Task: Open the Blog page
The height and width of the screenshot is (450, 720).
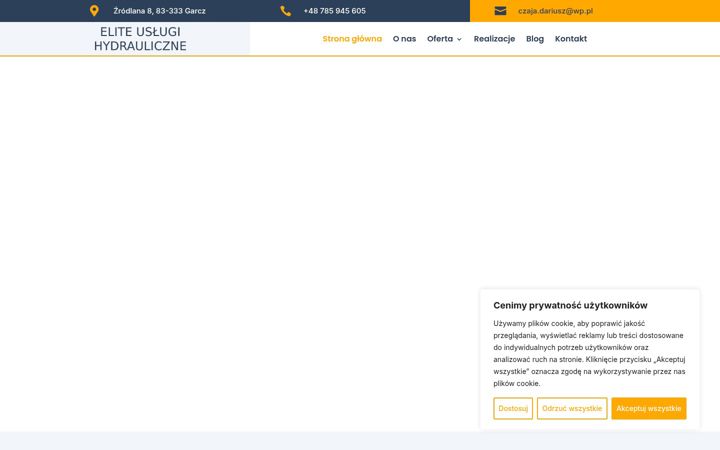Action: pos(534,39)
